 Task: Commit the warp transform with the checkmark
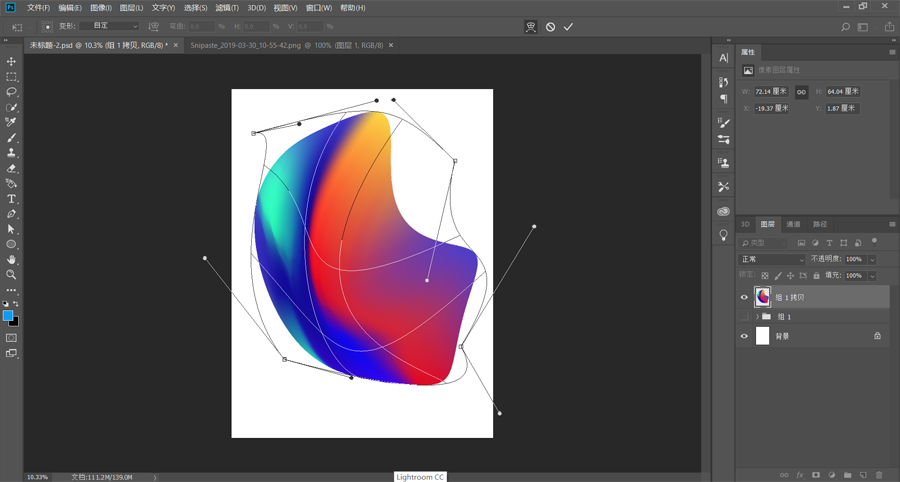(568, 27)
